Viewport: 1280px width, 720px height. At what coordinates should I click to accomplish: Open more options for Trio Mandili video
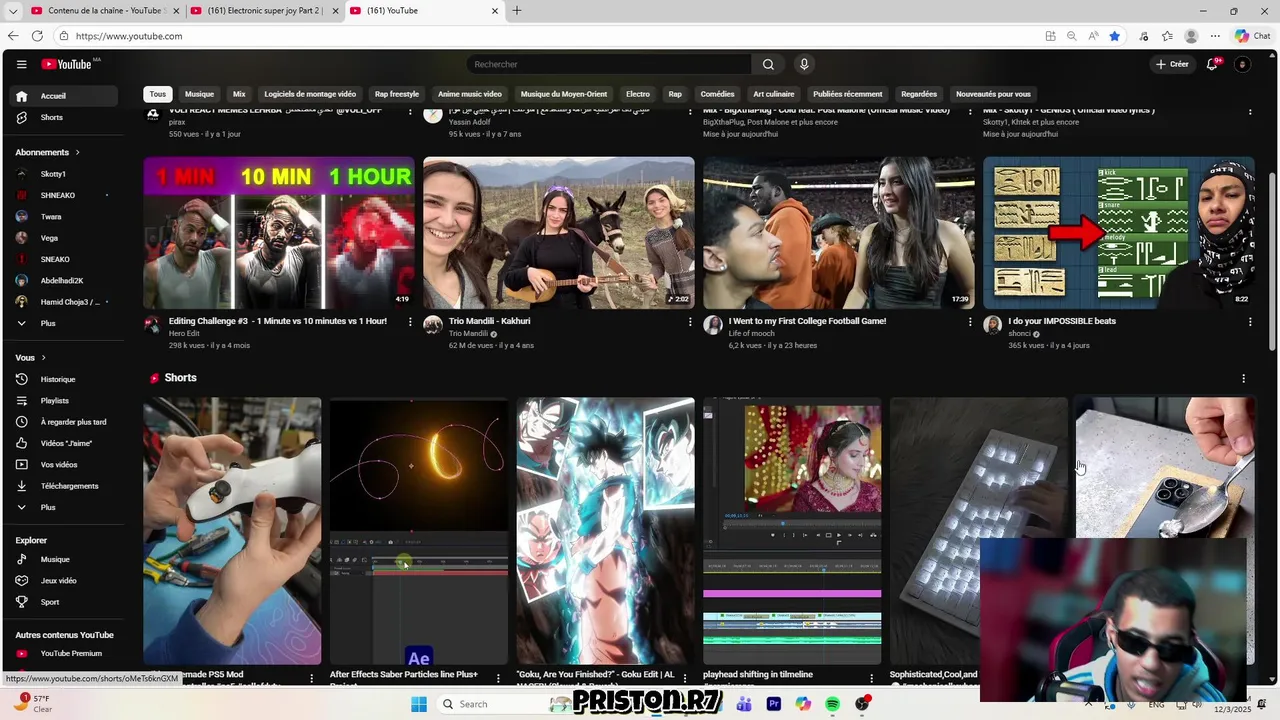(690, 321)
